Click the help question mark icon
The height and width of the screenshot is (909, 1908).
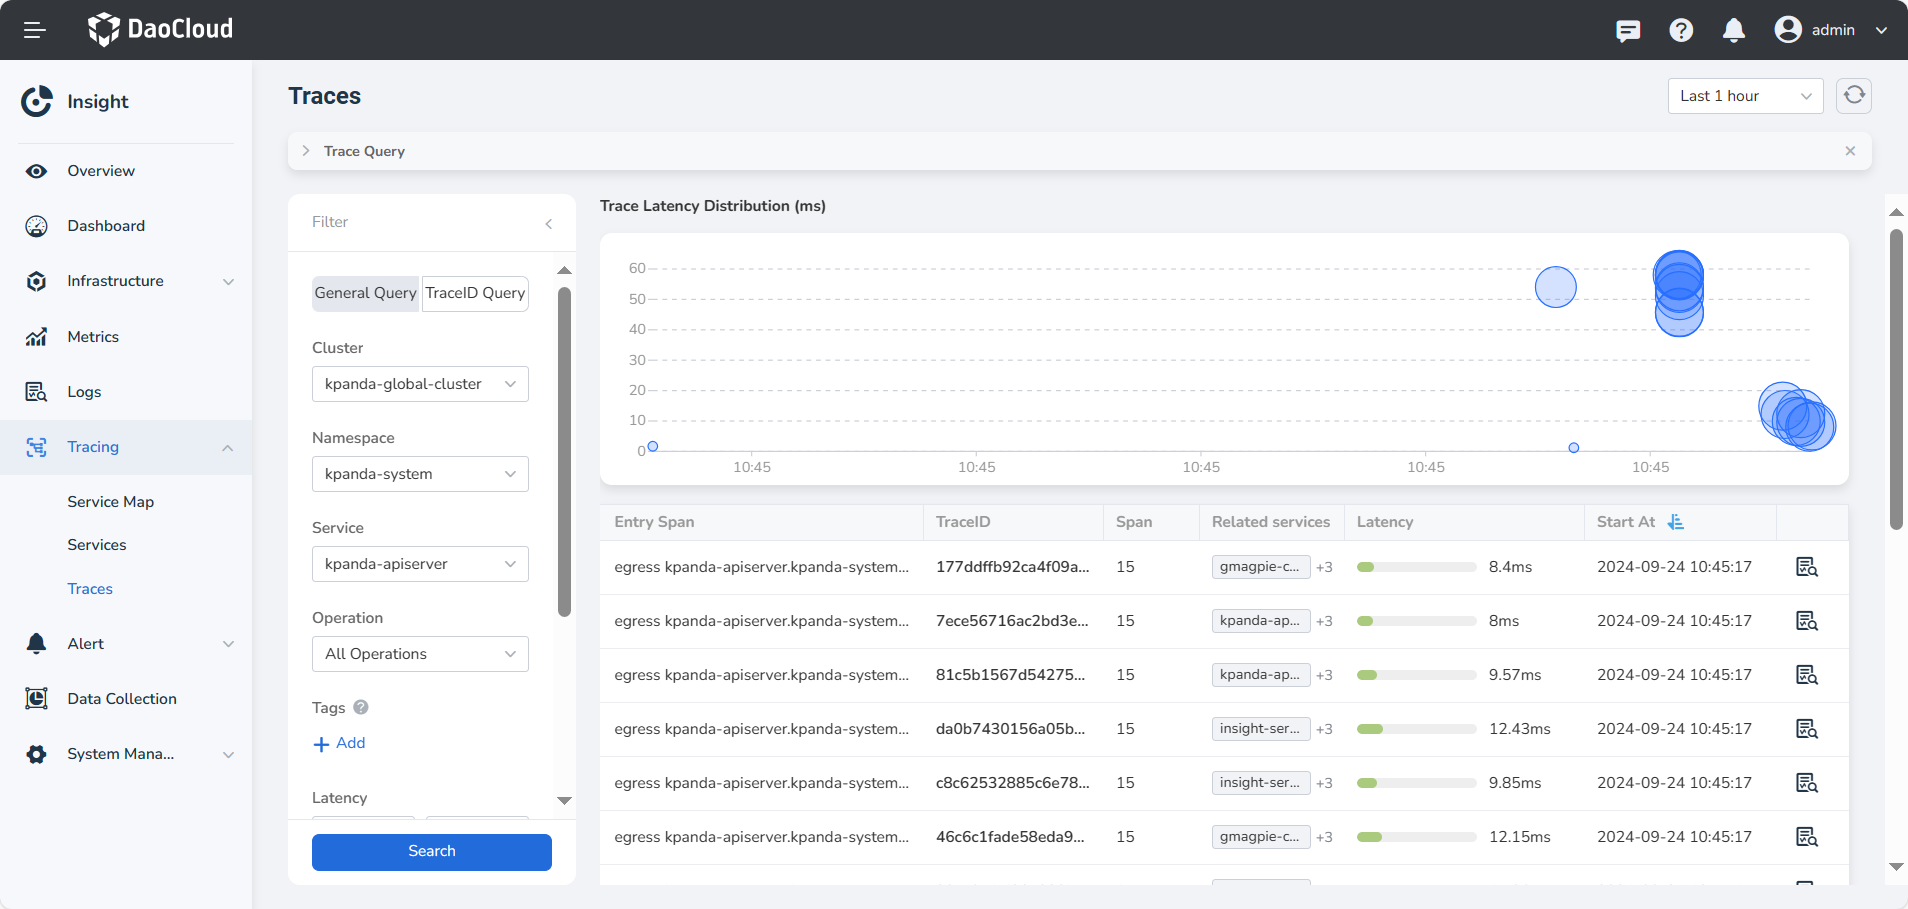coord(1681,30)
